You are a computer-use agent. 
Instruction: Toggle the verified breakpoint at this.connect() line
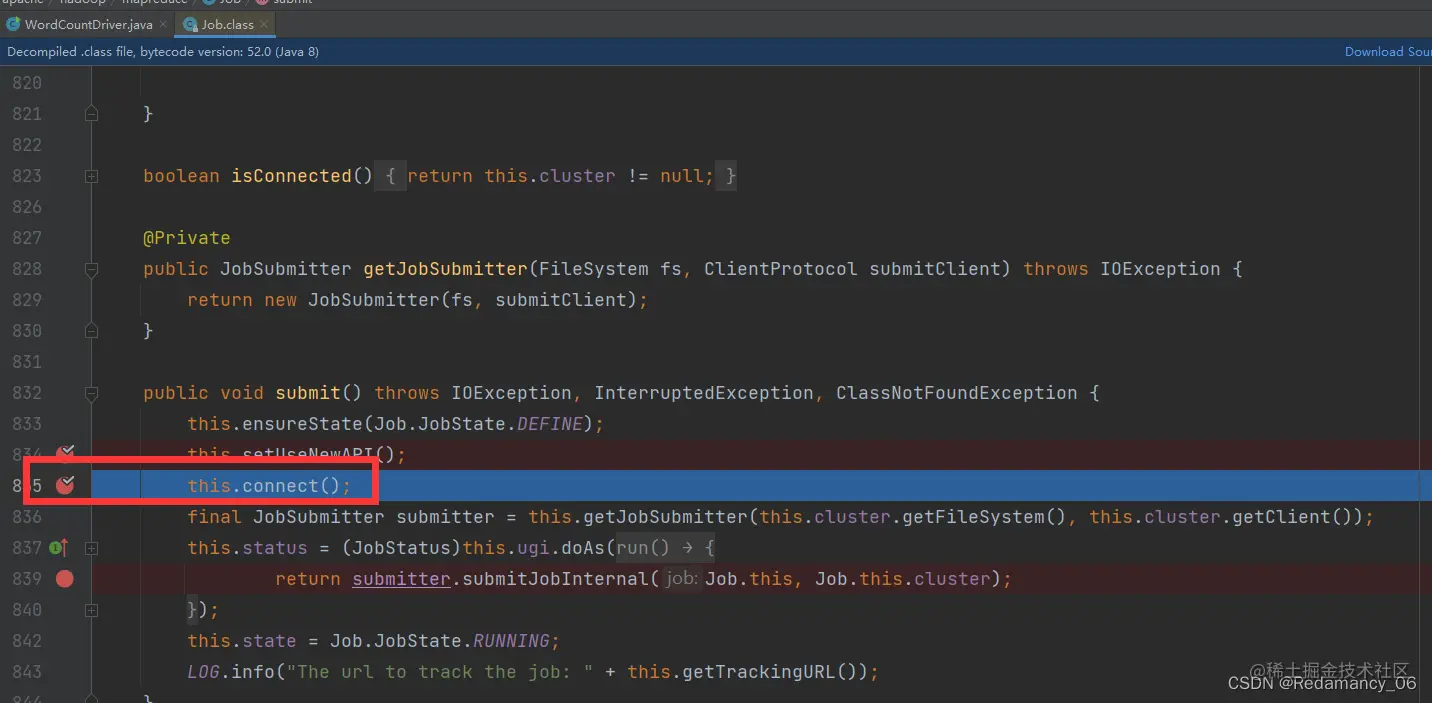point(65,486)
